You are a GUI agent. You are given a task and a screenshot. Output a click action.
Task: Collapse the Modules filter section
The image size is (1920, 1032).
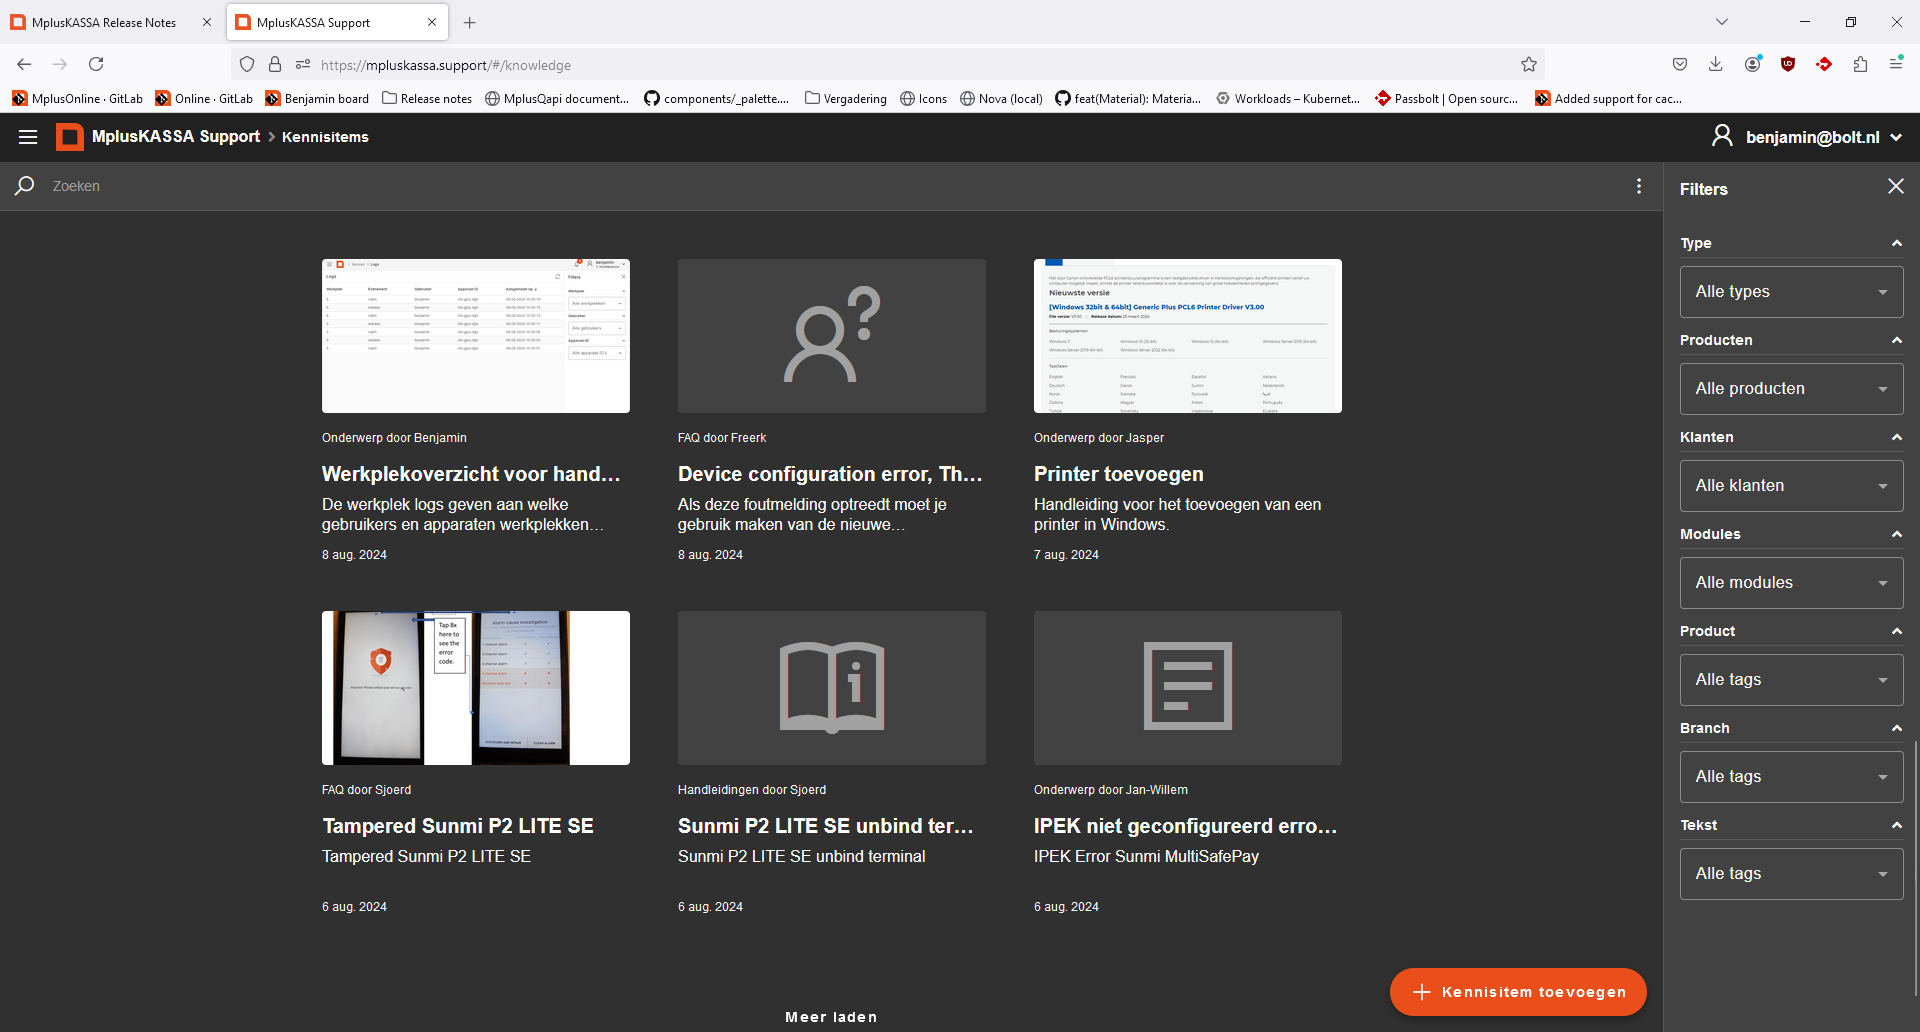click(x=1896, y=534)
